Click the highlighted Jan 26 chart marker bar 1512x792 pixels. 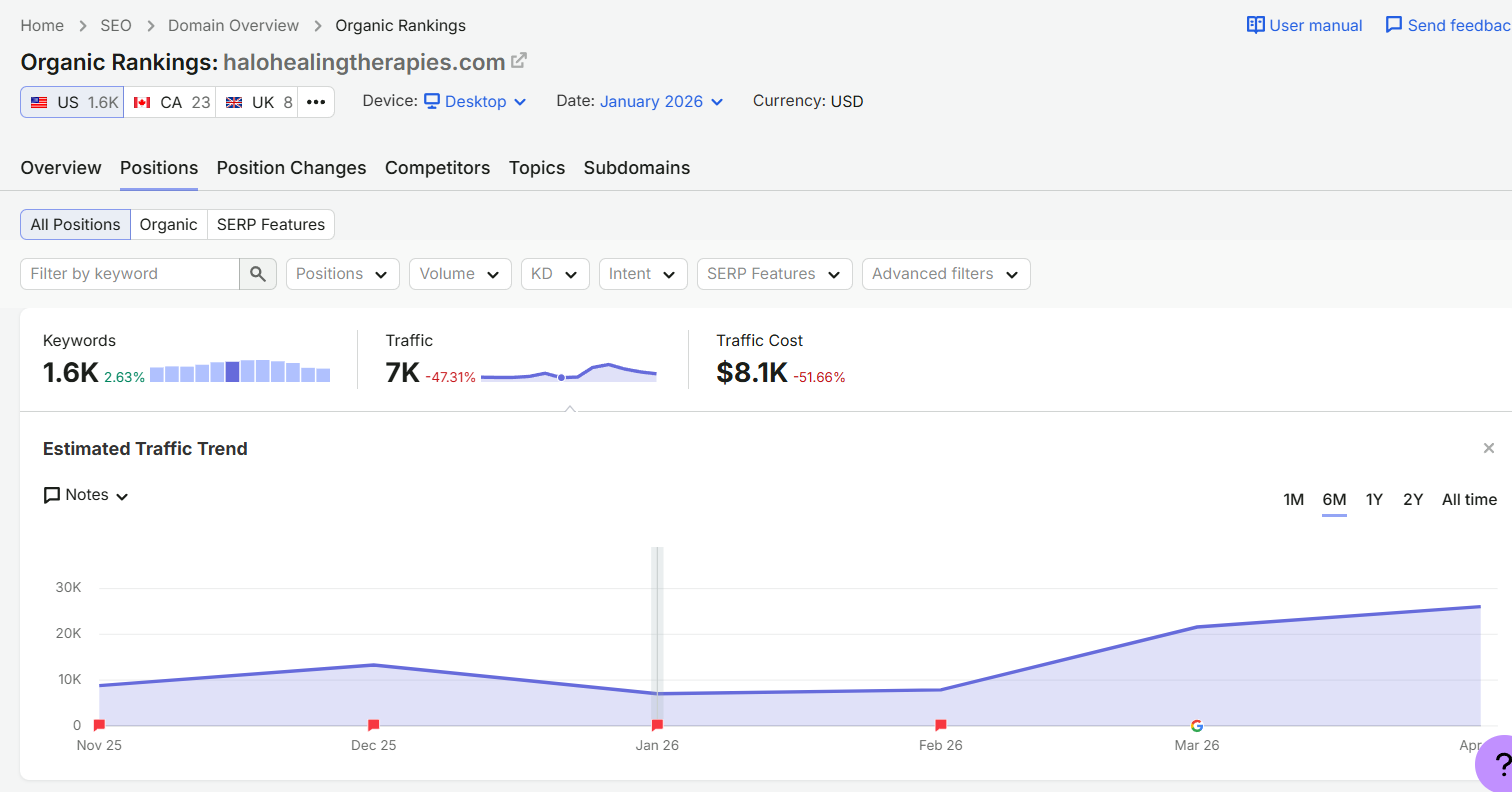point(657,636)
